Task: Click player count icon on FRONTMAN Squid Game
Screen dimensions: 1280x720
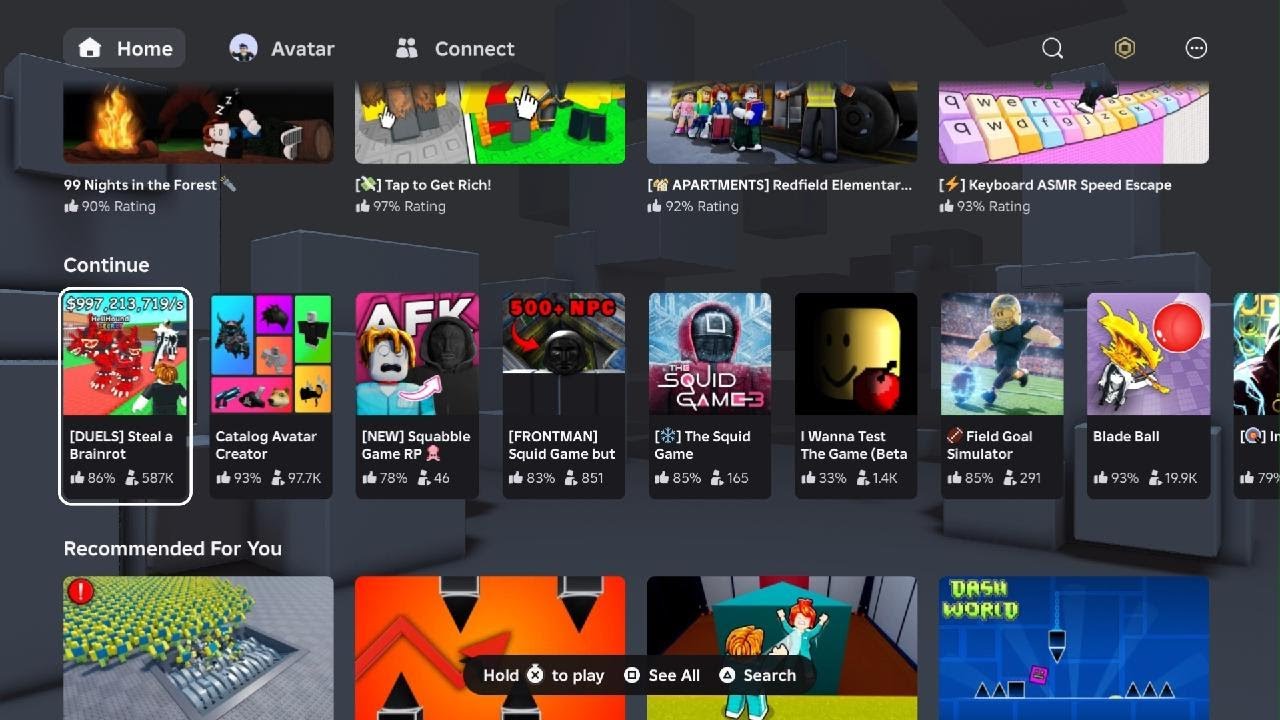Action: click(x=570, y=478)
